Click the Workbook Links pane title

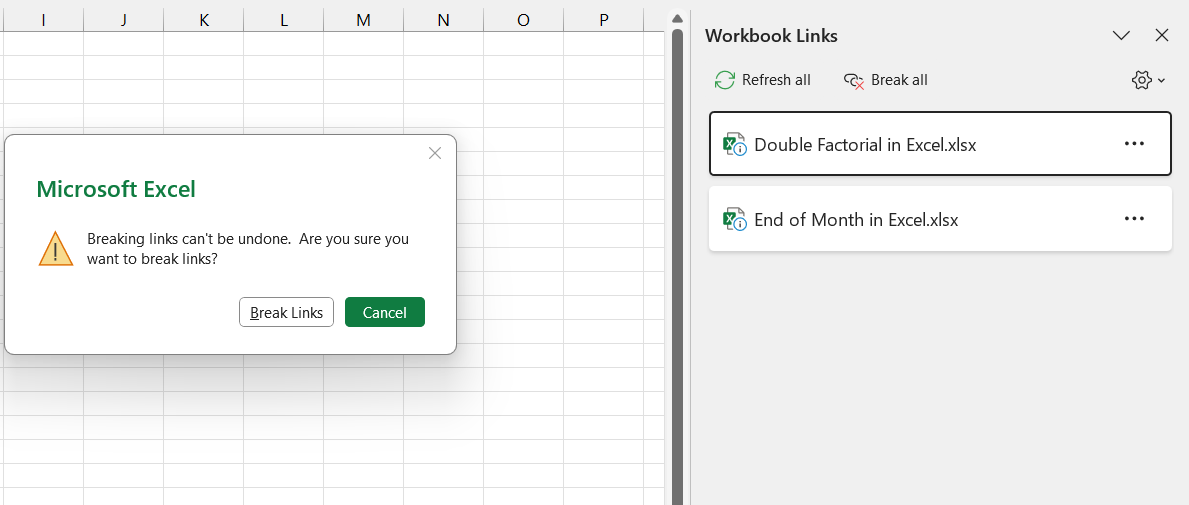click(x=771, y=35)
